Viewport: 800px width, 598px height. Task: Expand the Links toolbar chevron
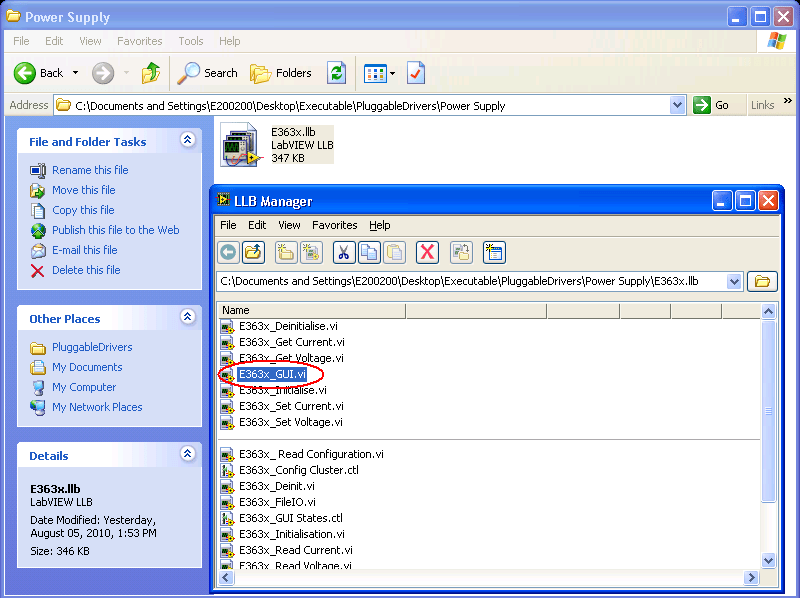point(788,101)
